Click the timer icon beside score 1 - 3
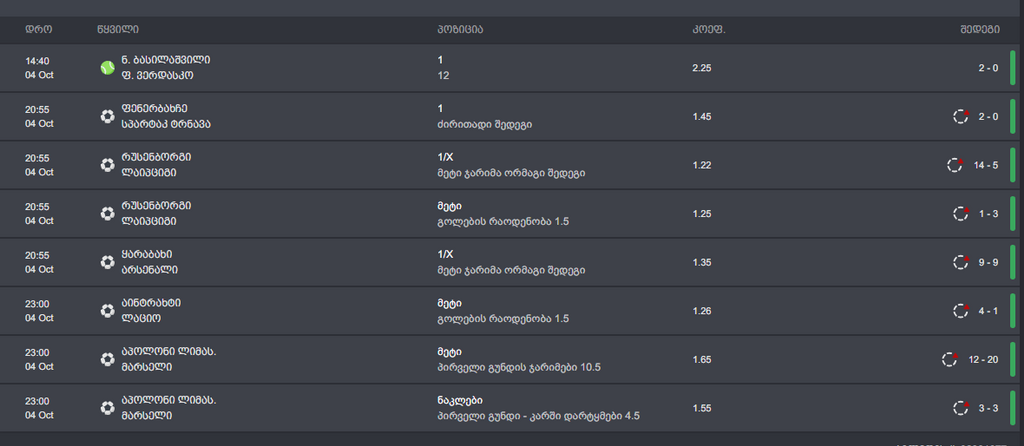Viewport: 1024px width, 446px height. (961, 213)
